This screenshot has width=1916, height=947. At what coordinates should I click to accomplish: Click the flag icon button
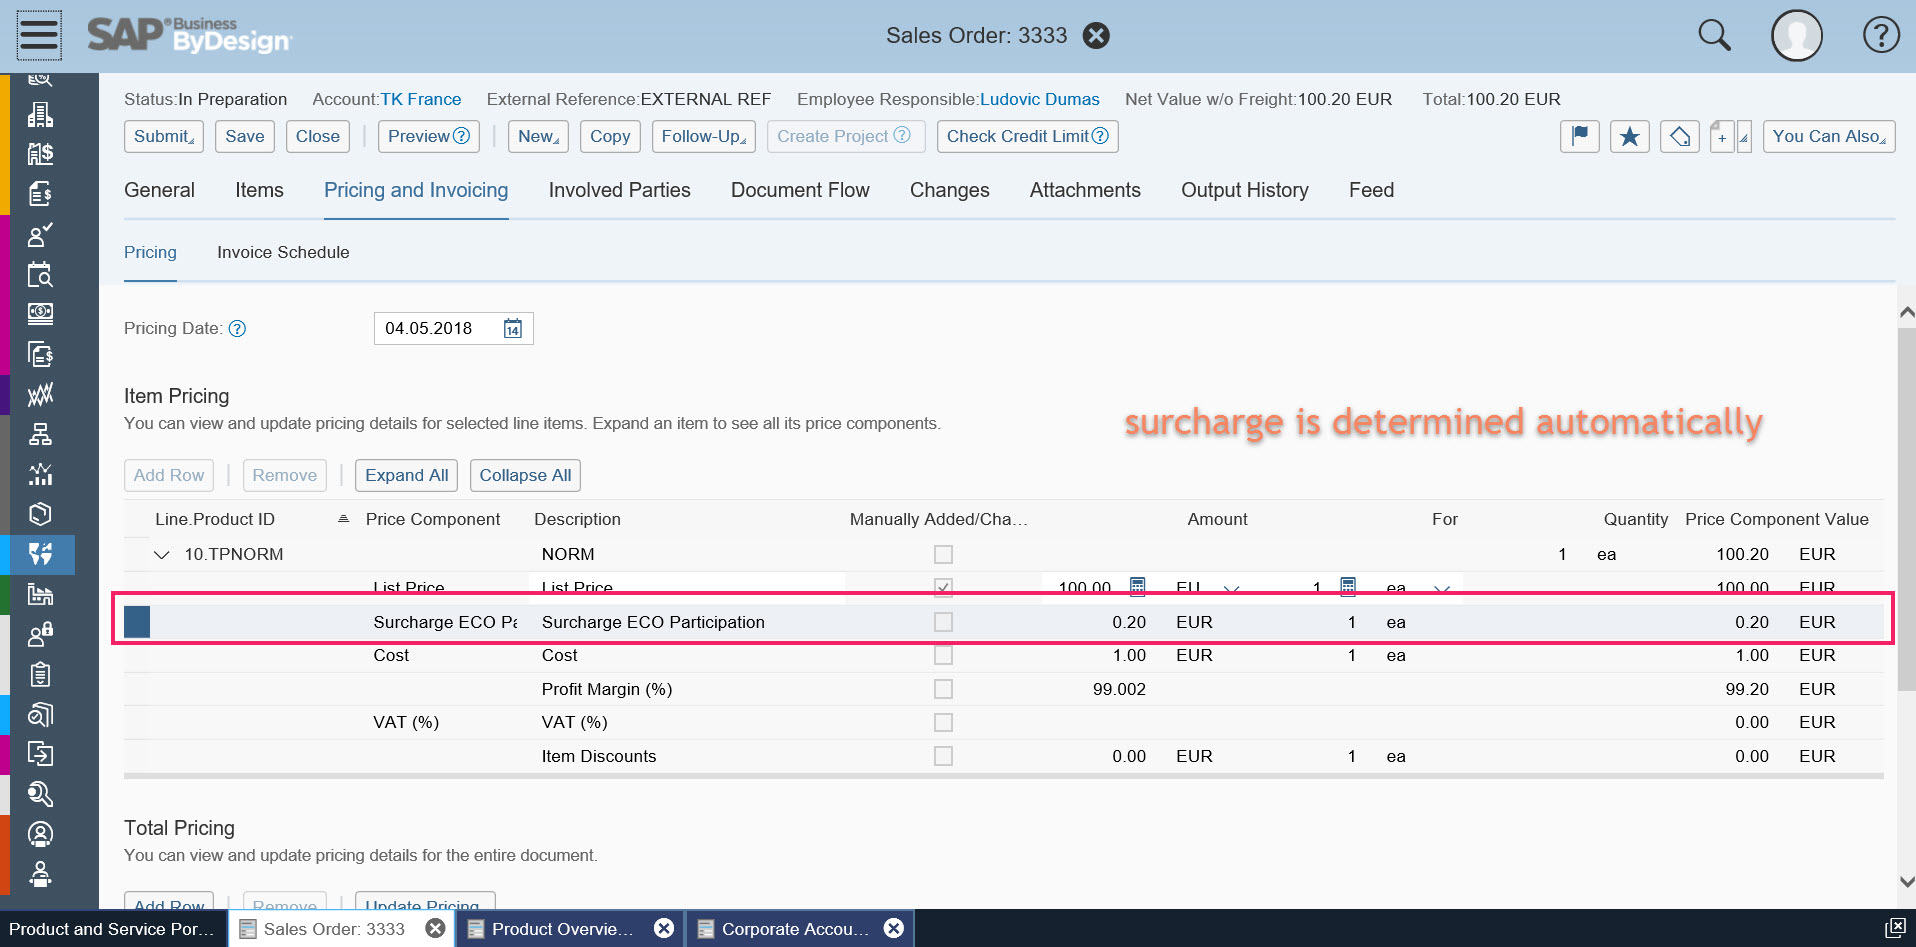click(x=1580, y=136)
